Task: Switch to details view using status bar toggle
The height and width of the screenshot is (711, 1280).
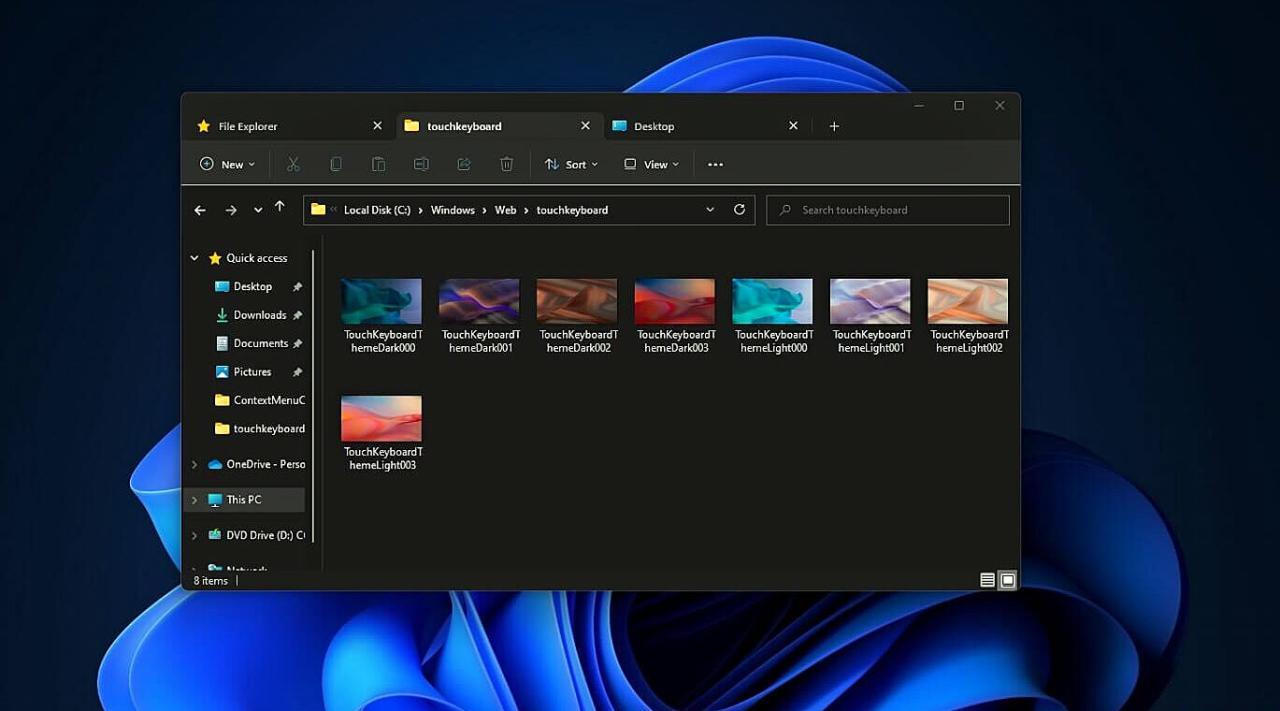Action: click(986, 580)
